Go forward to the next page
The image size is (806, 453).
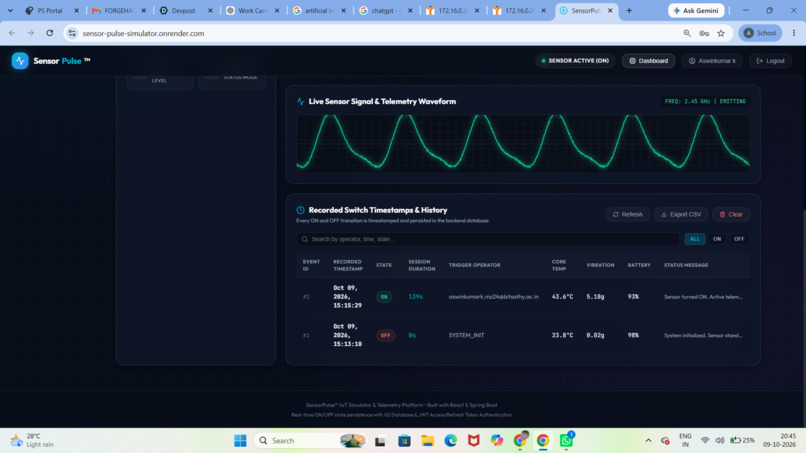[30, 33]
